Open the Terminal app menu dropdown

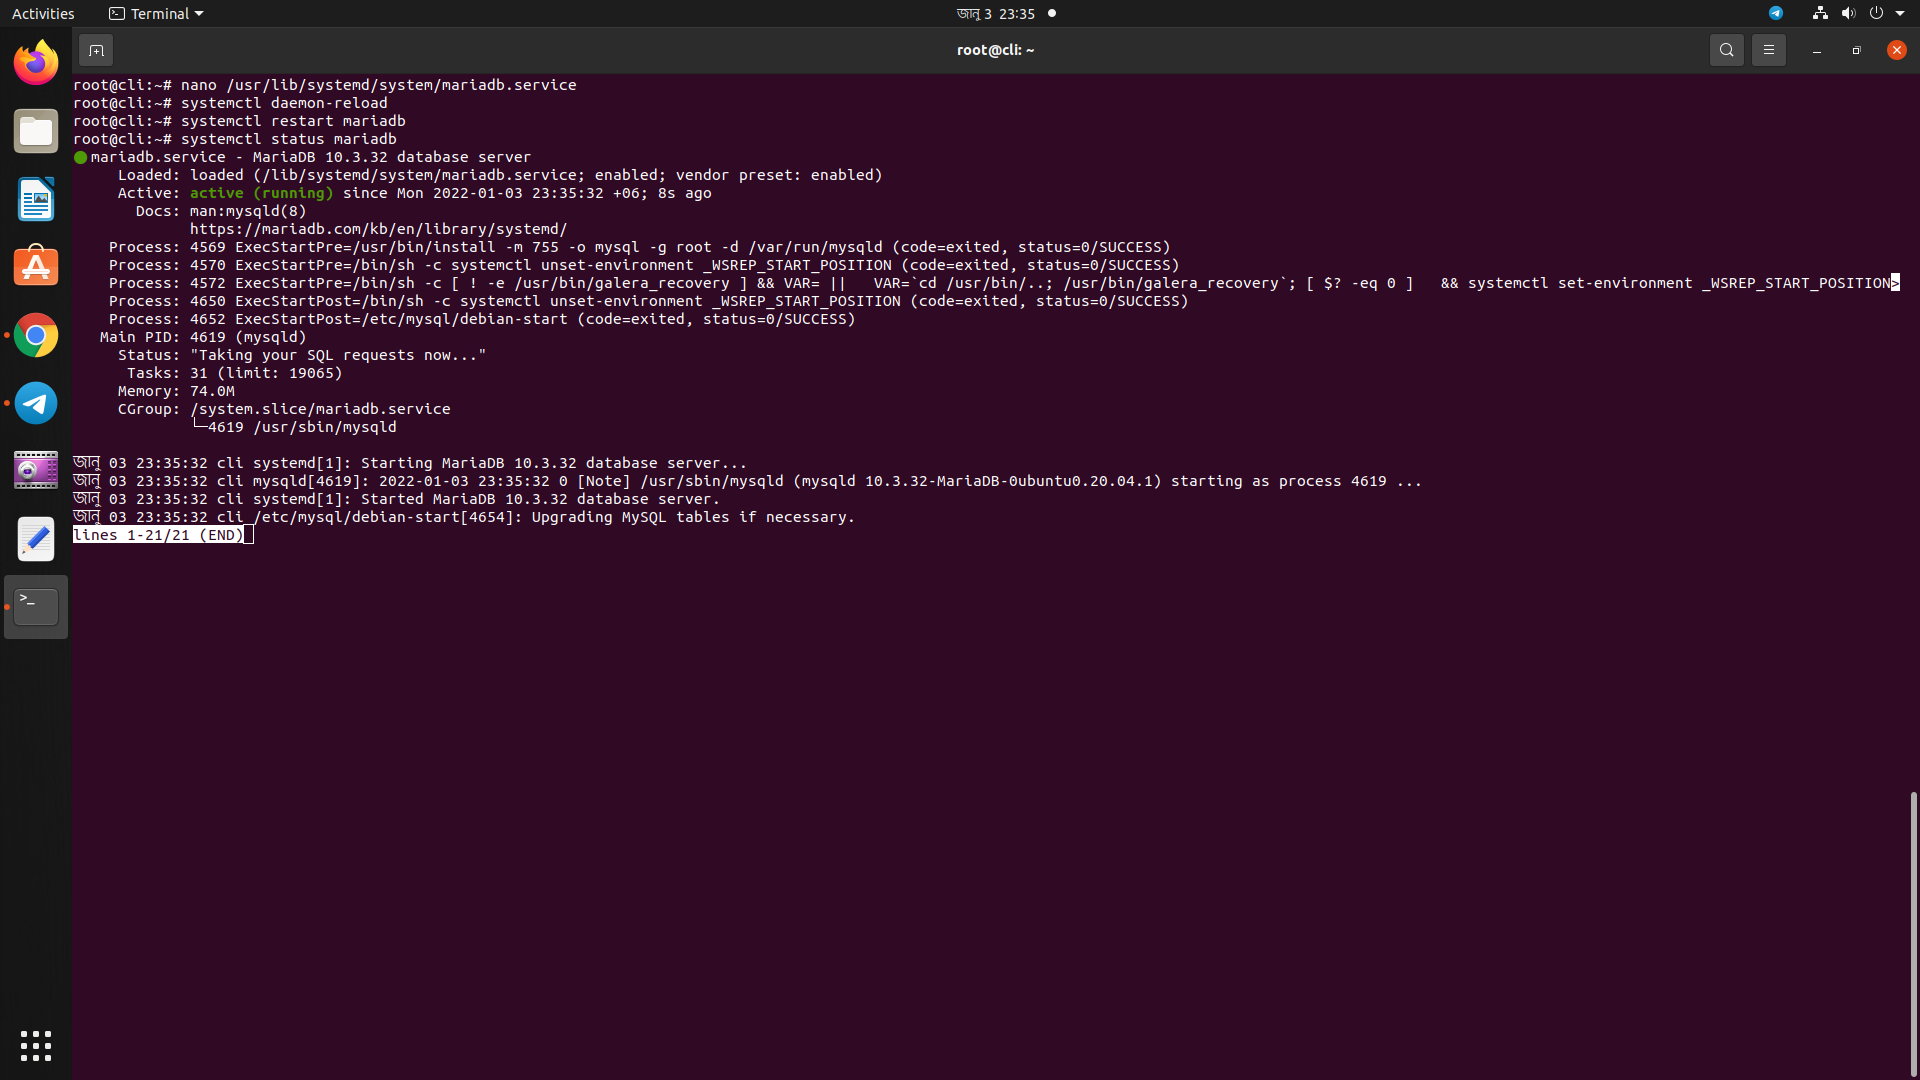156,13
